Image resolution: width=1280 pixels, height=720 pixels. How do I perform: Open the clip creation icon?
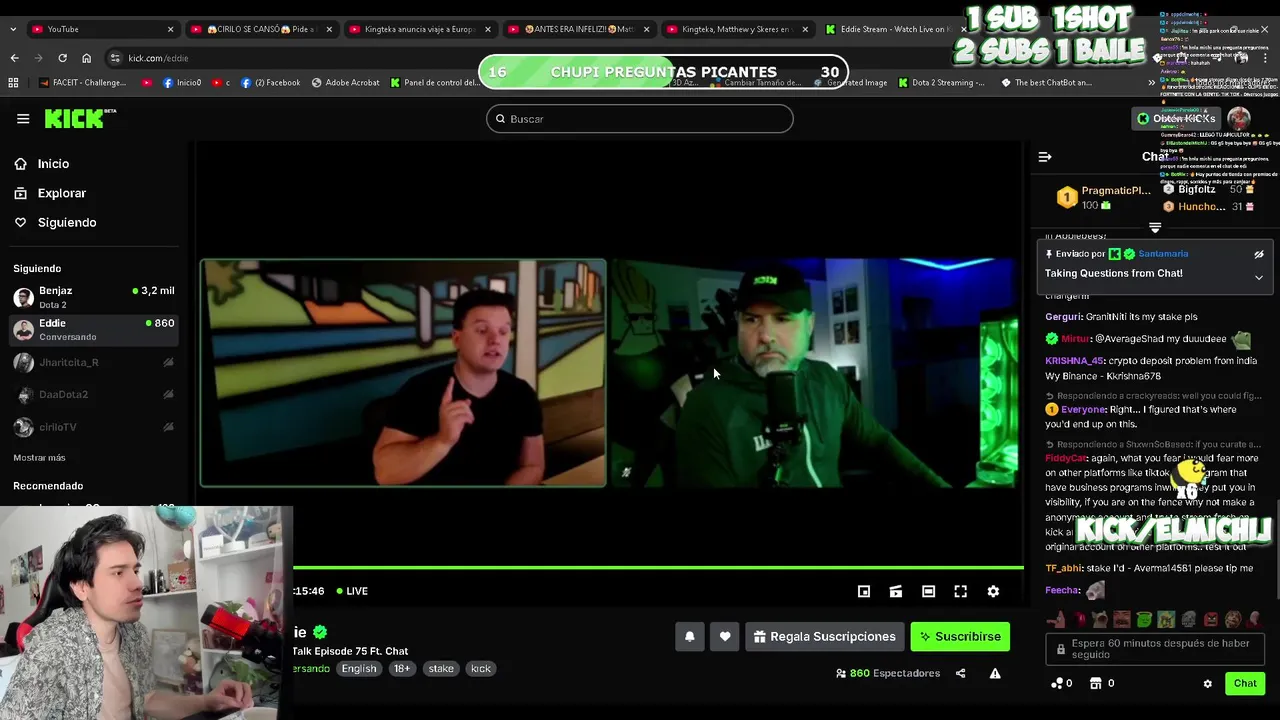pos(896,591)
